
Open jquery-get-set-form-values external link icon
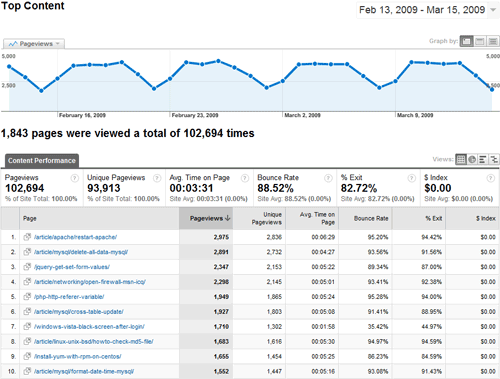(x=27, y=267)
